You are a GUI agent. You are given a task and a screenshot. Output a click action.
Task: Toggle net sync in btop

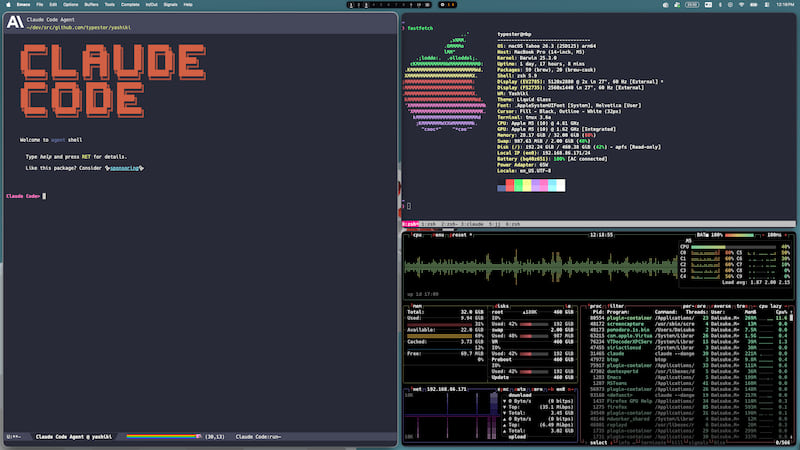click(x=503, y=389)
